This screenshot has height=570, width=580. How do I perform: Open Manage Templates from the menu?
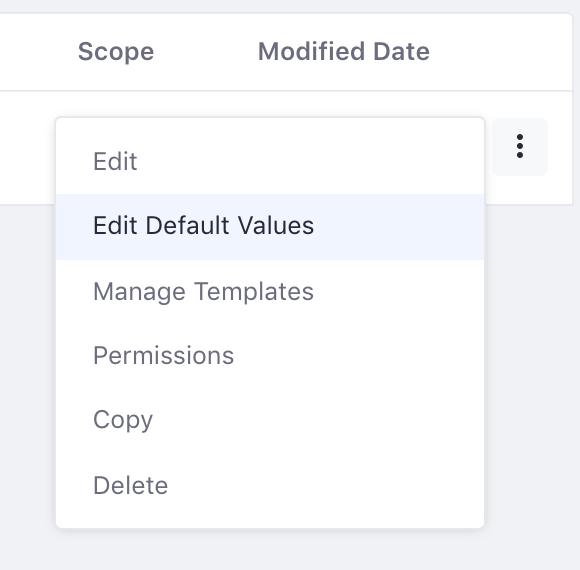(x=270, y=291)
